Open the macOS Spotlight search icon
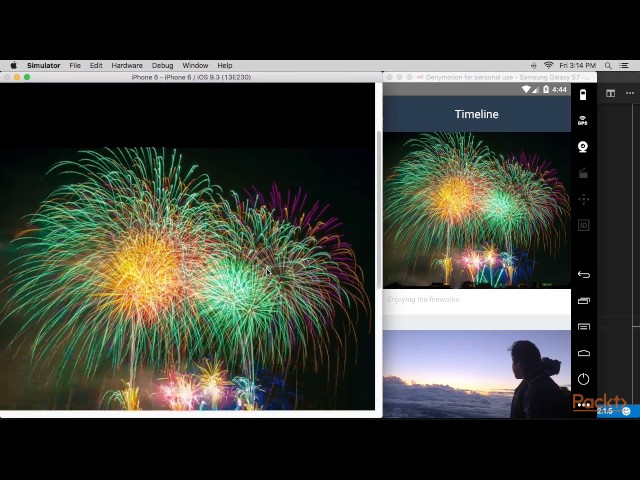Screen dimensions: 640x480 pos(608,65)
